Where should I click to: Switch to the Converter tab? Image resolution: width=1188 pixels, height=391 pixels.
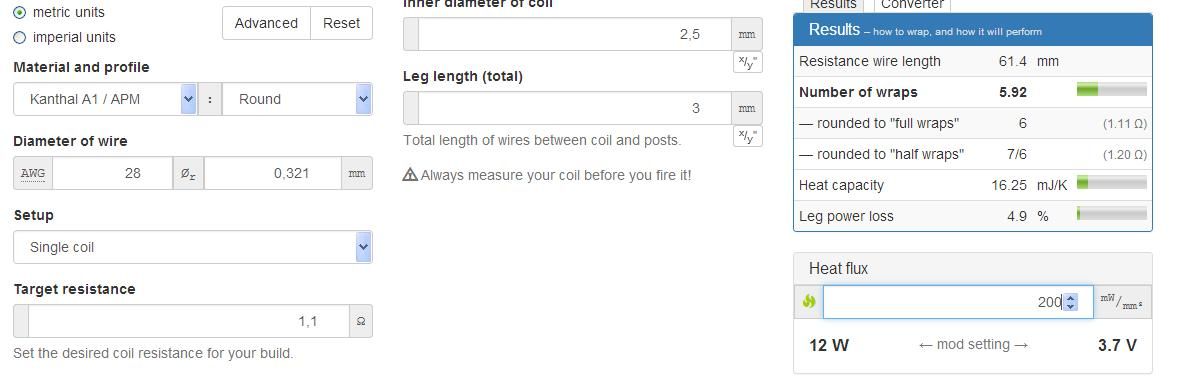[911, 5]
